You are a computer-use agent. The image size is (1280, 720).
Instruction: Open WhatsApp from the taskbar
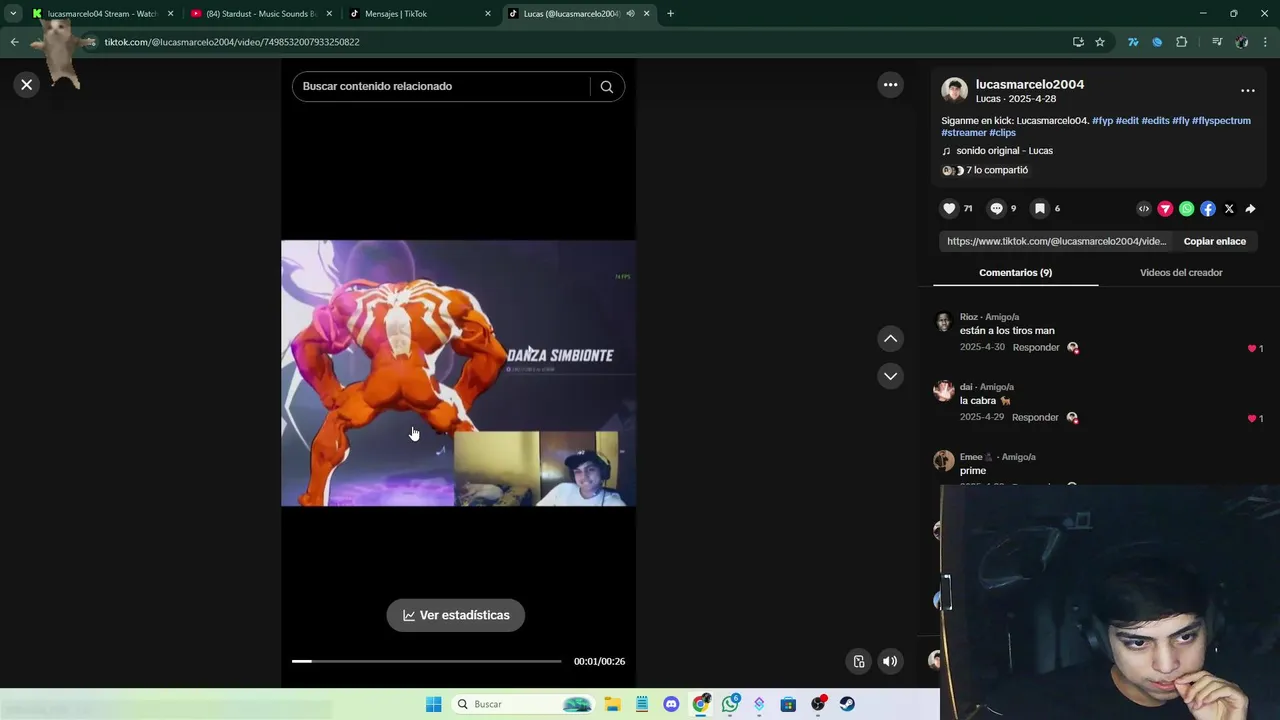coord(730,704)
